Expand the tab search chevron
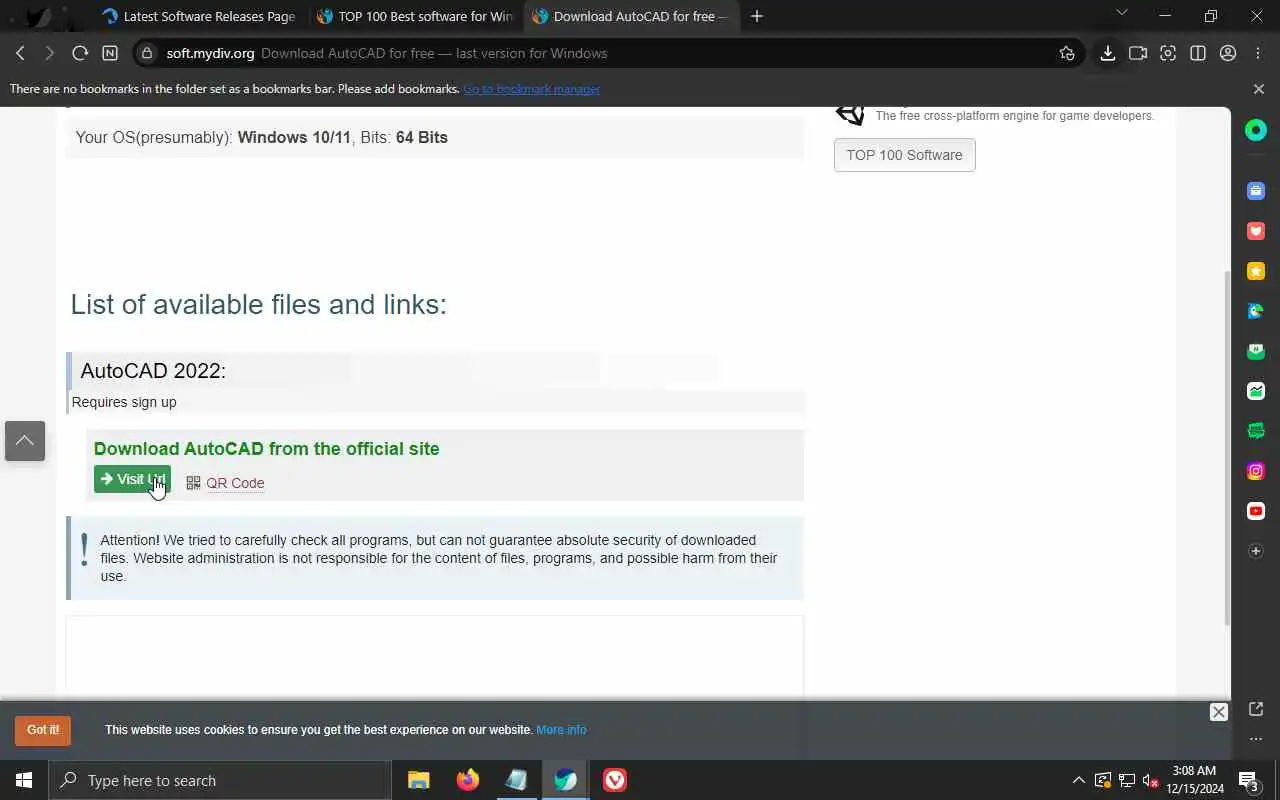Screen dimensions: 1280x800 (x=1121, y=13)
